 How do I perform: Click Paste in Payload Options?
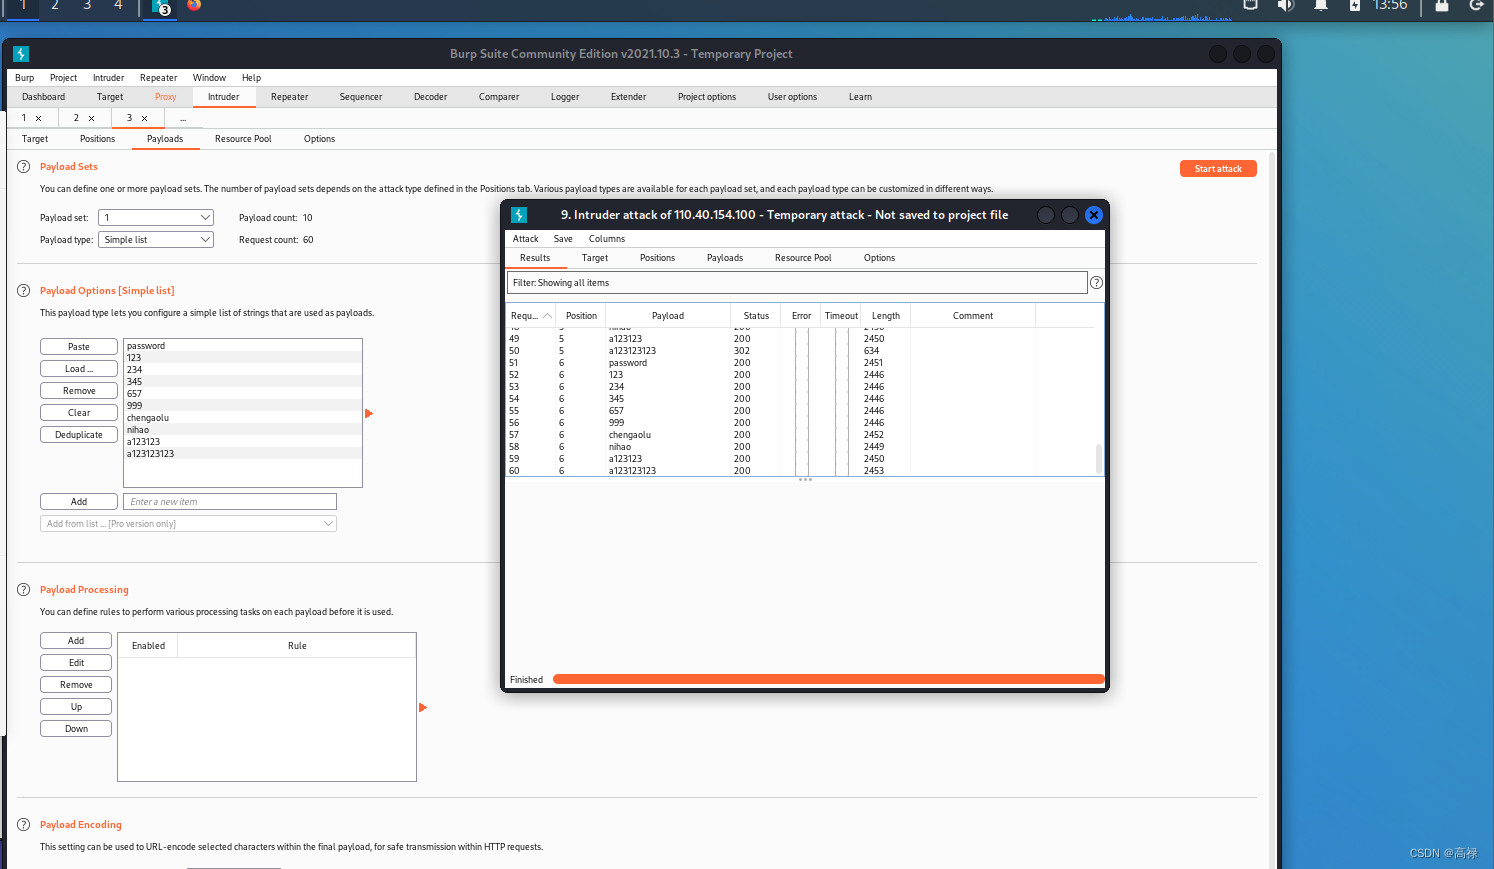pos(79,347)
